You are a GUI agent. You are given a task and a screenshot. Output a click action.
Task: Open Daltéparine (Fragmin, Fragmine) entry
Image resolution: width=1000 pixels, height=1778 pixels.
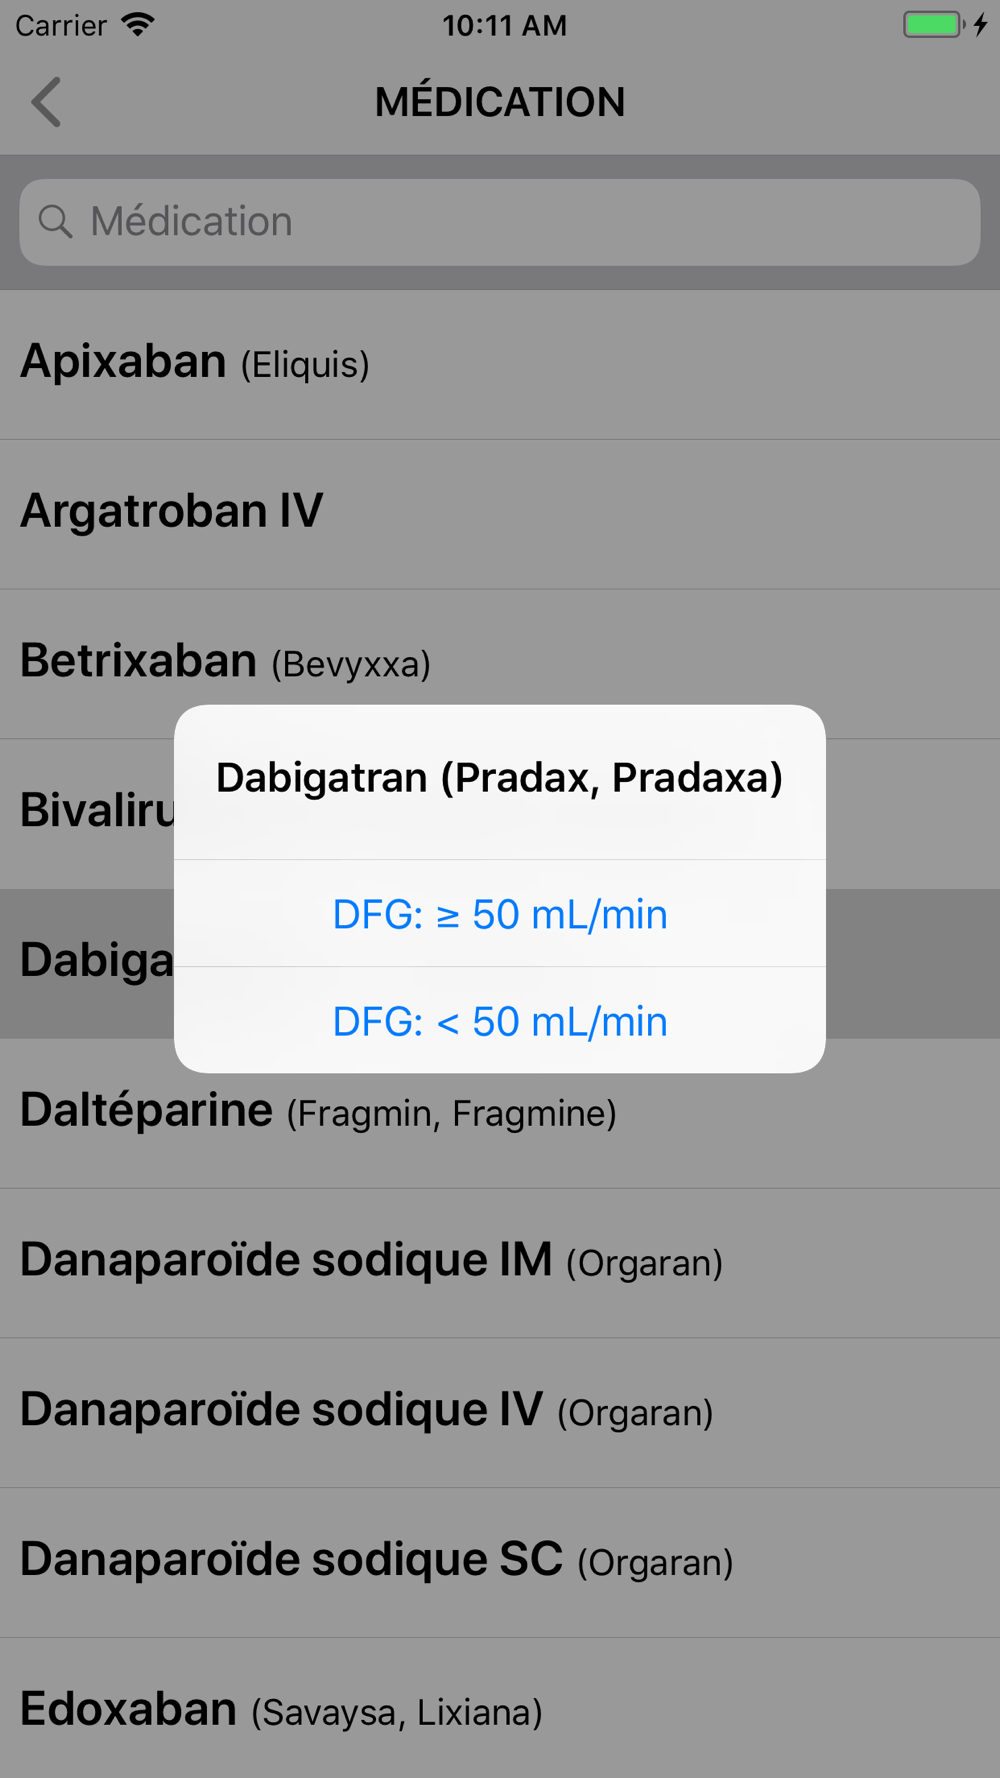coord(500,1113)
